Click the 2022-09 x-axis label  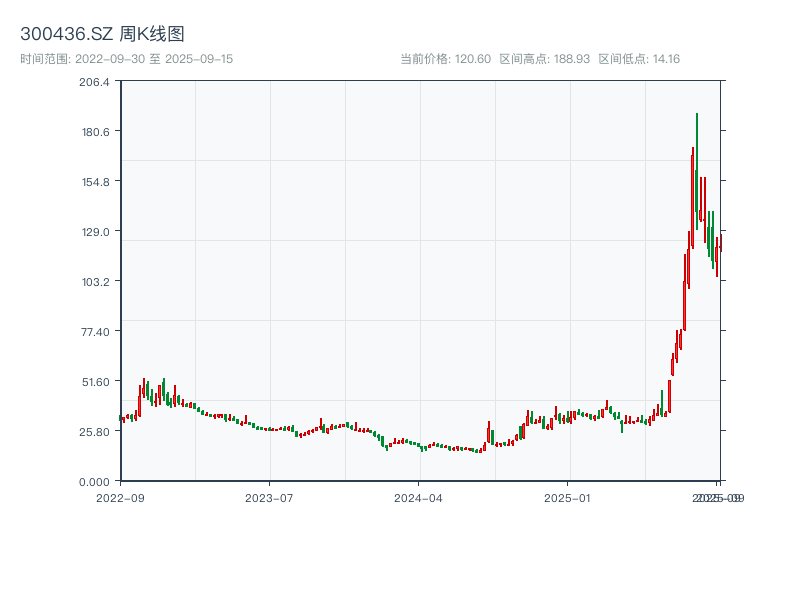click(x=120, y=498)
